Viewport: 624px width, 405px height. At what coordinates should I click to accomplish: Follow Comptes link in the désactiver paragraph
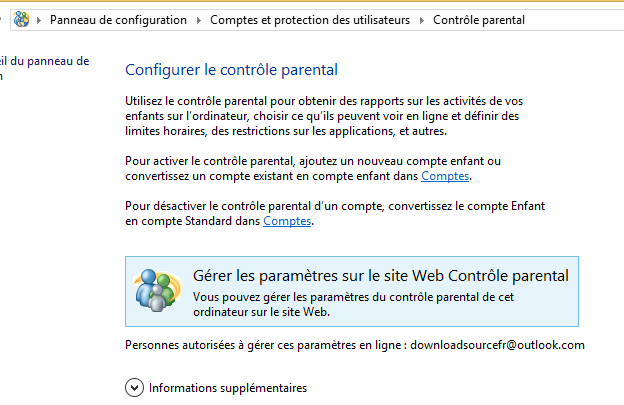(287, 221)
